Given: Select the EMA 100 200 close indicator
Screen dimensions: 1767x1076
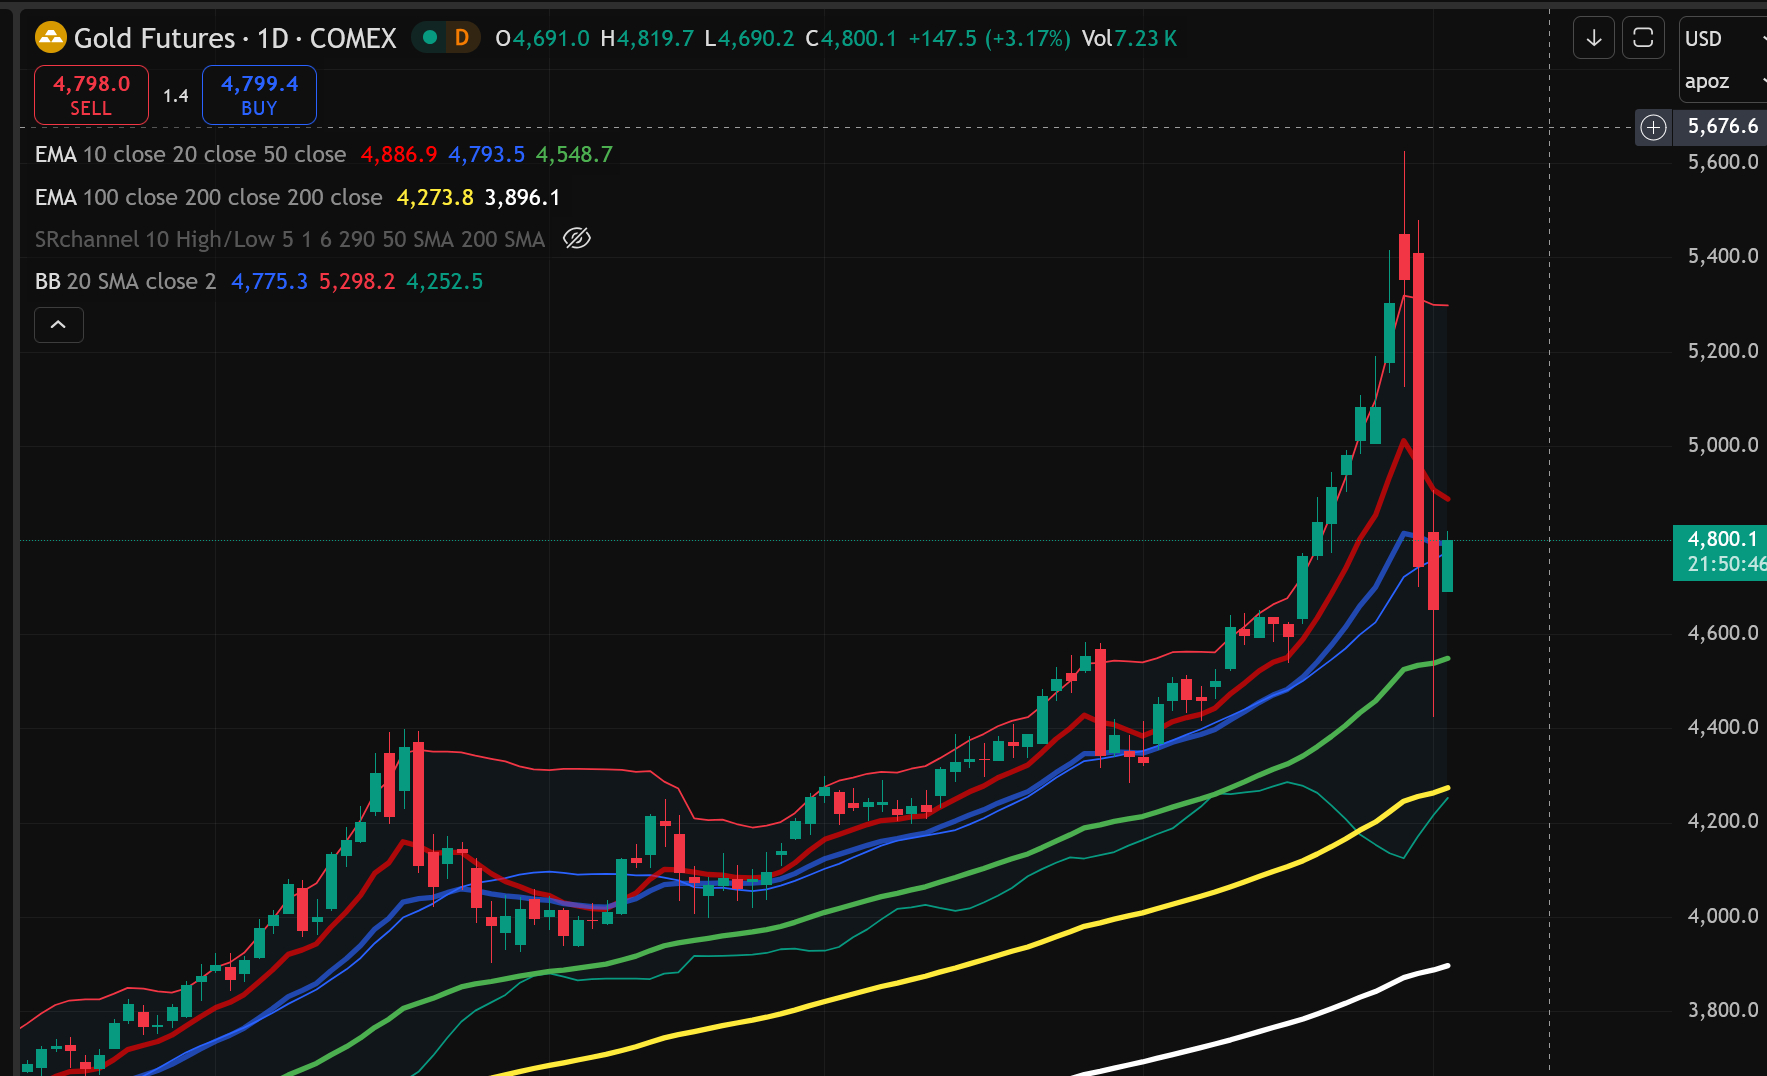Looking at the screenshot, I should [208, 198].
